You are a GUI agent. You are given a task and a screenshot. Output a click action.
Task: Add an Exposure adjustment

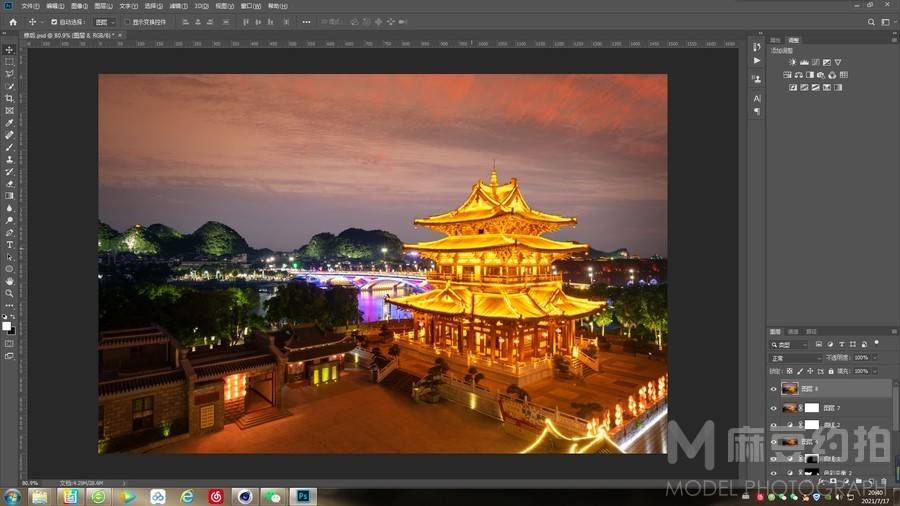tap(827, 62)
